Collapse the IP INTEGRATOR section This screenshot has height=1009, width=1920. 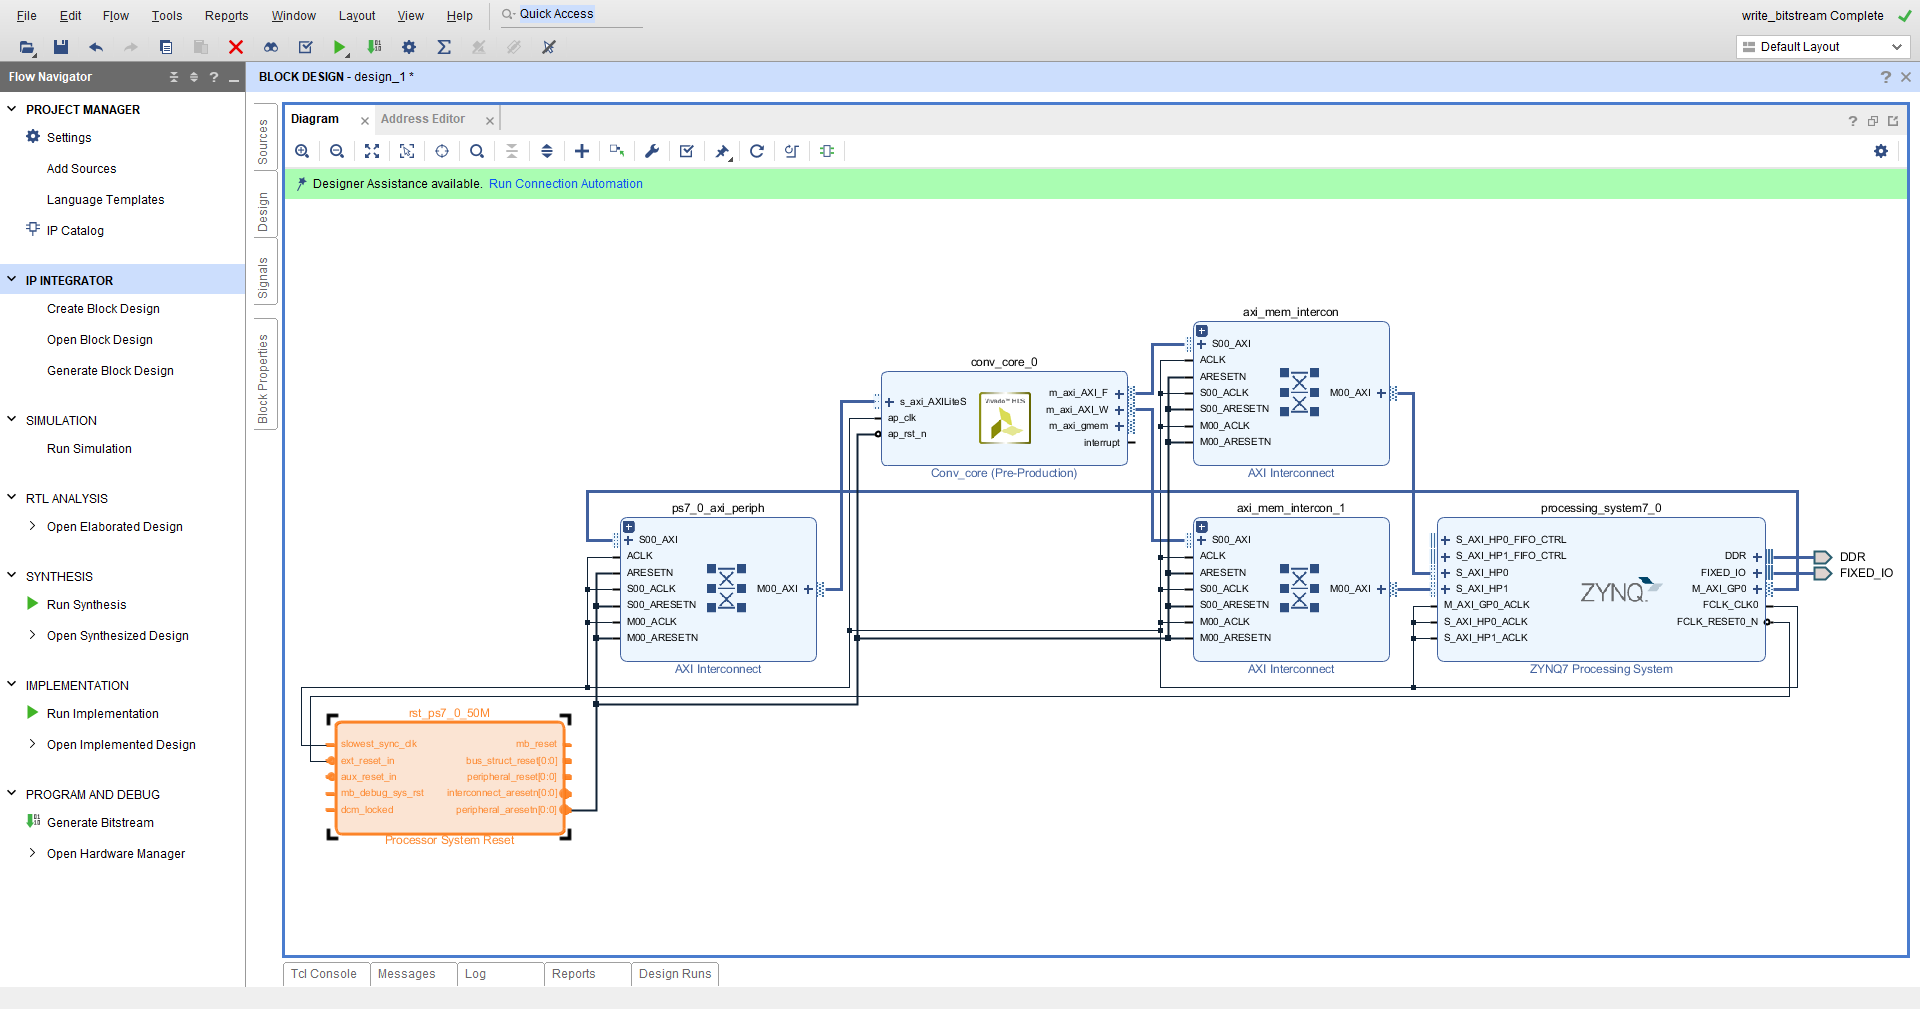12,280
